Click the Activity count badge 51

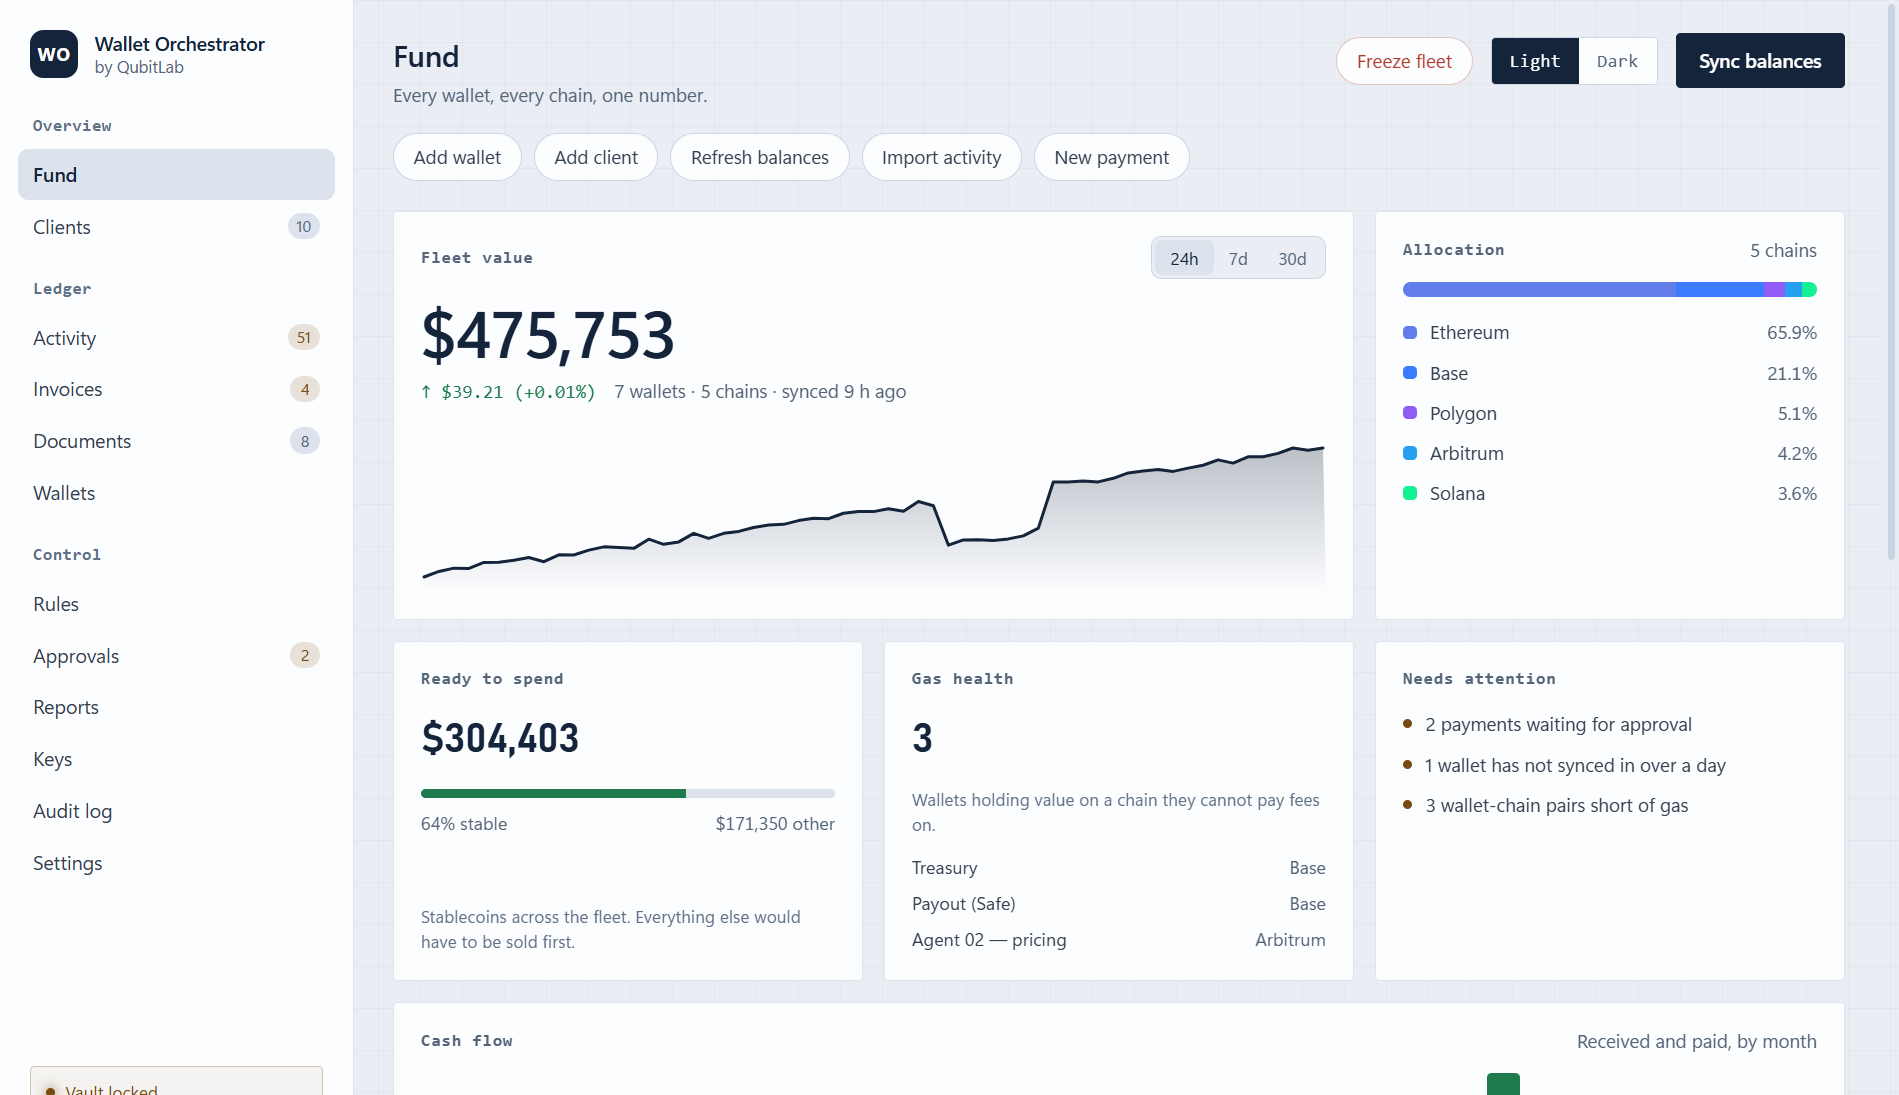coord(304,338)
